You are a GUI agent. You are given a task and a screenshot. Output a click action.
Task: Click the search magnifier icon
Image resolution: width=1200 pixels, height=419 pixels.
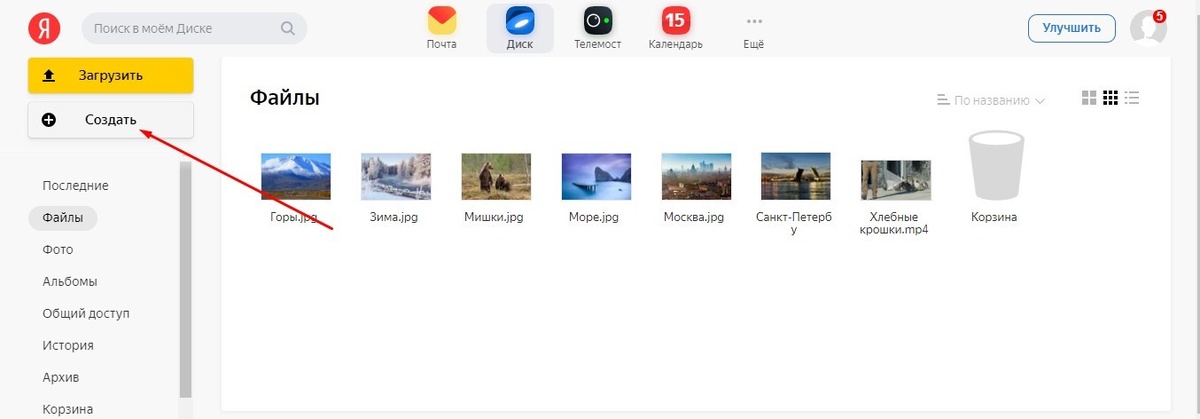click(288, 29)
